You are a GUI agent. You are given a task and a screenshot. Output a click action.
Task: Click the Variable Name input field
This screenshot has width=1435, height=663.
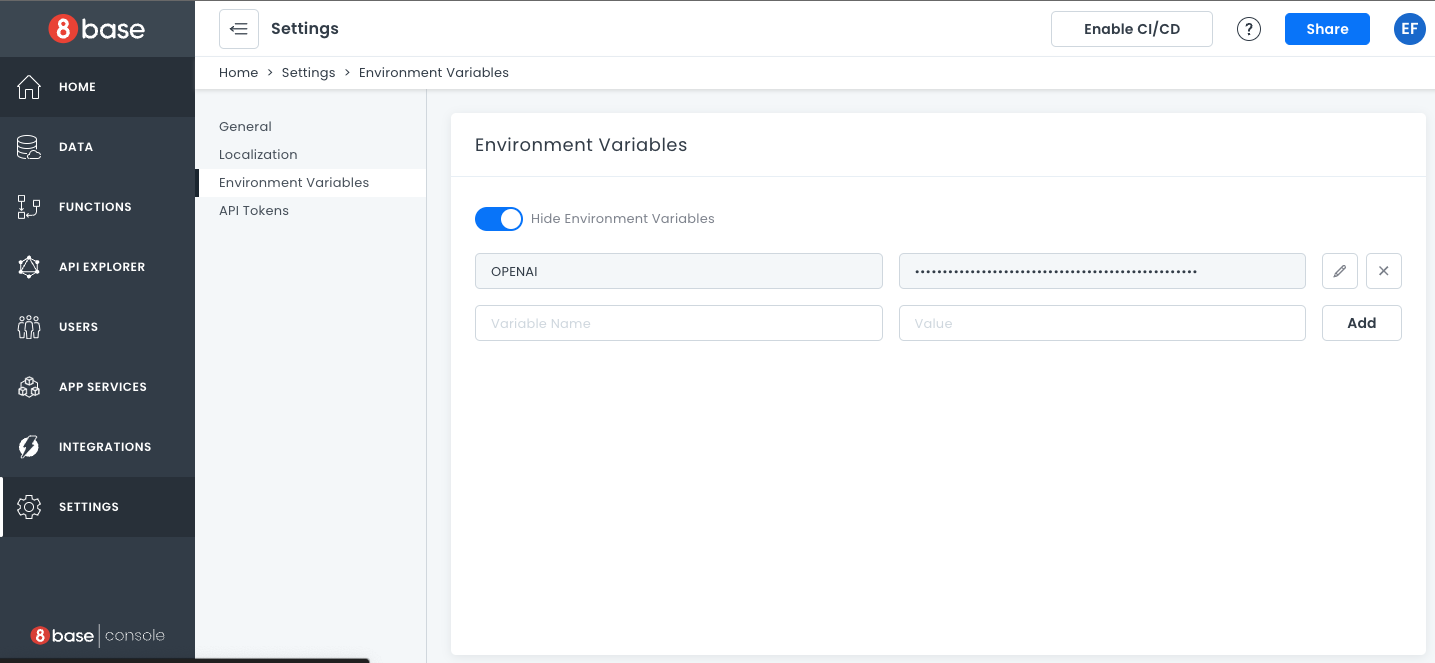click(678, 323)
